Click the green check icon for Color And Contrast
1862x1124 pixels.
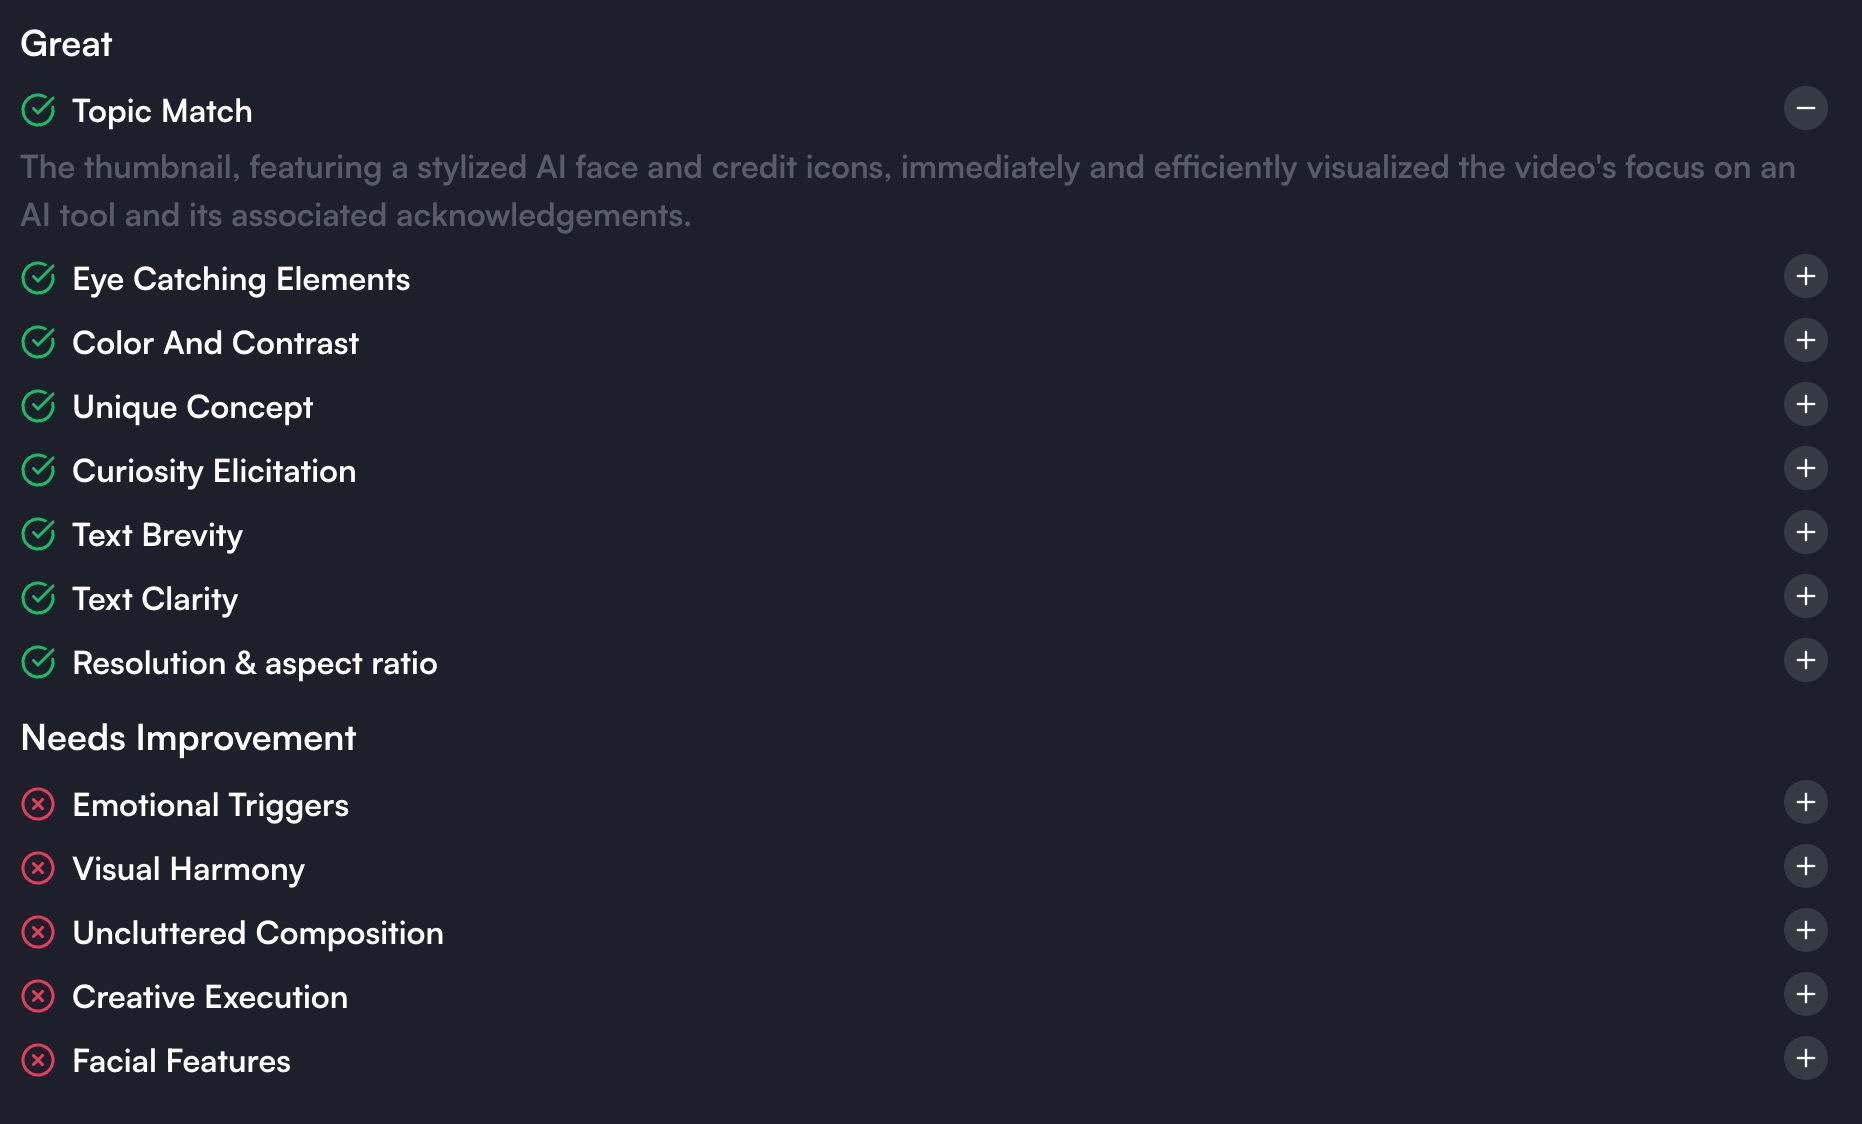click(x=38, y=343)
